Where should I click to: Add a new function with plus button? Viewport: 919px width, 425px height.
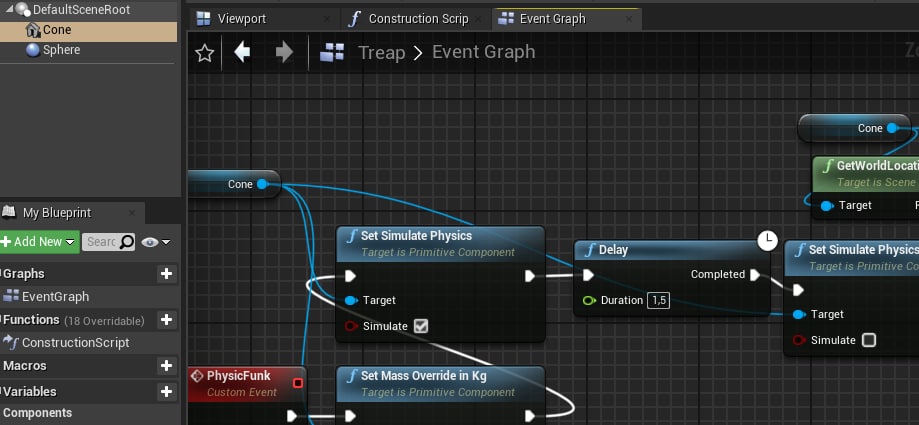pyautogui.click(x=166, y=319)
